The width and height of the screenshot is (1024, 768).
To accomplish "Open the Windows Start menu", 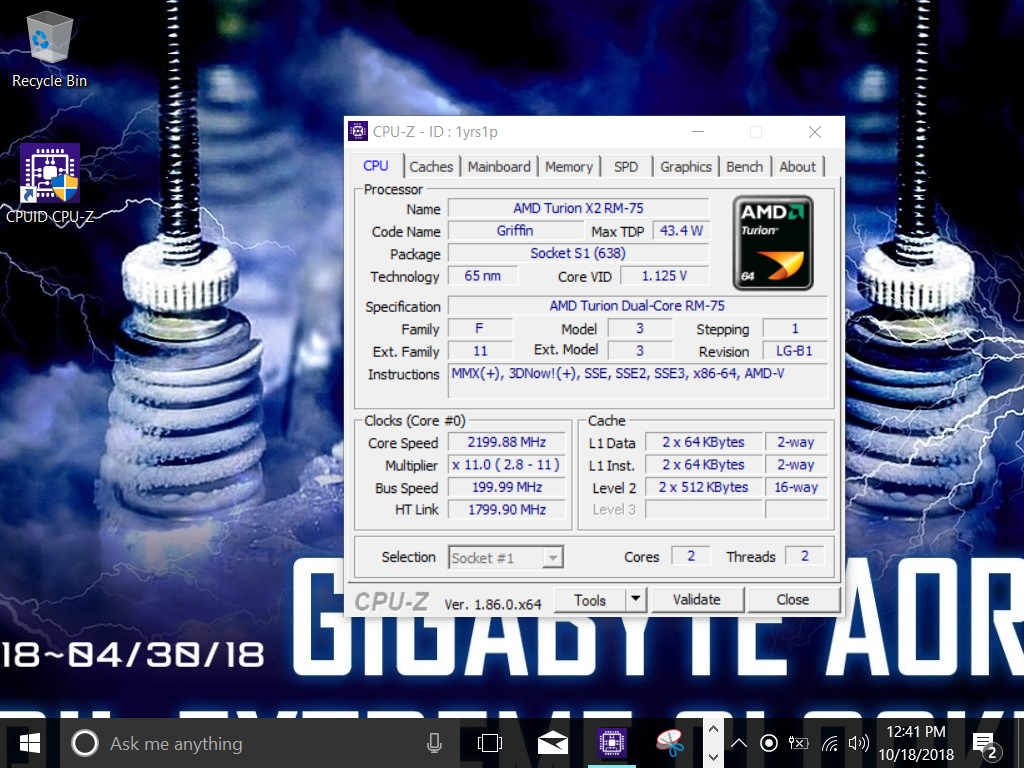I will [x=29, y=743].
